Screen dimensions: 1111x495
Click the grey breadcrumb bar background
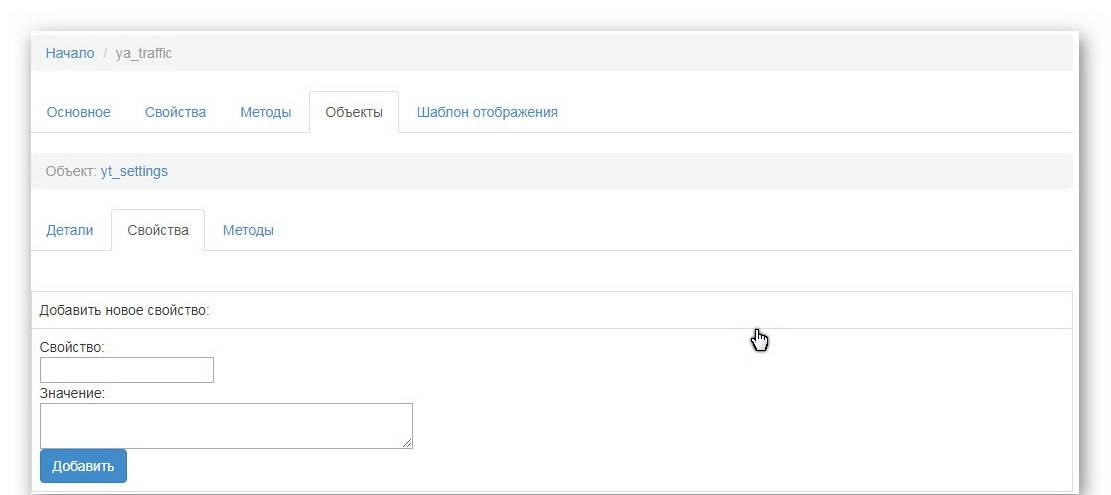pos(600,53)
